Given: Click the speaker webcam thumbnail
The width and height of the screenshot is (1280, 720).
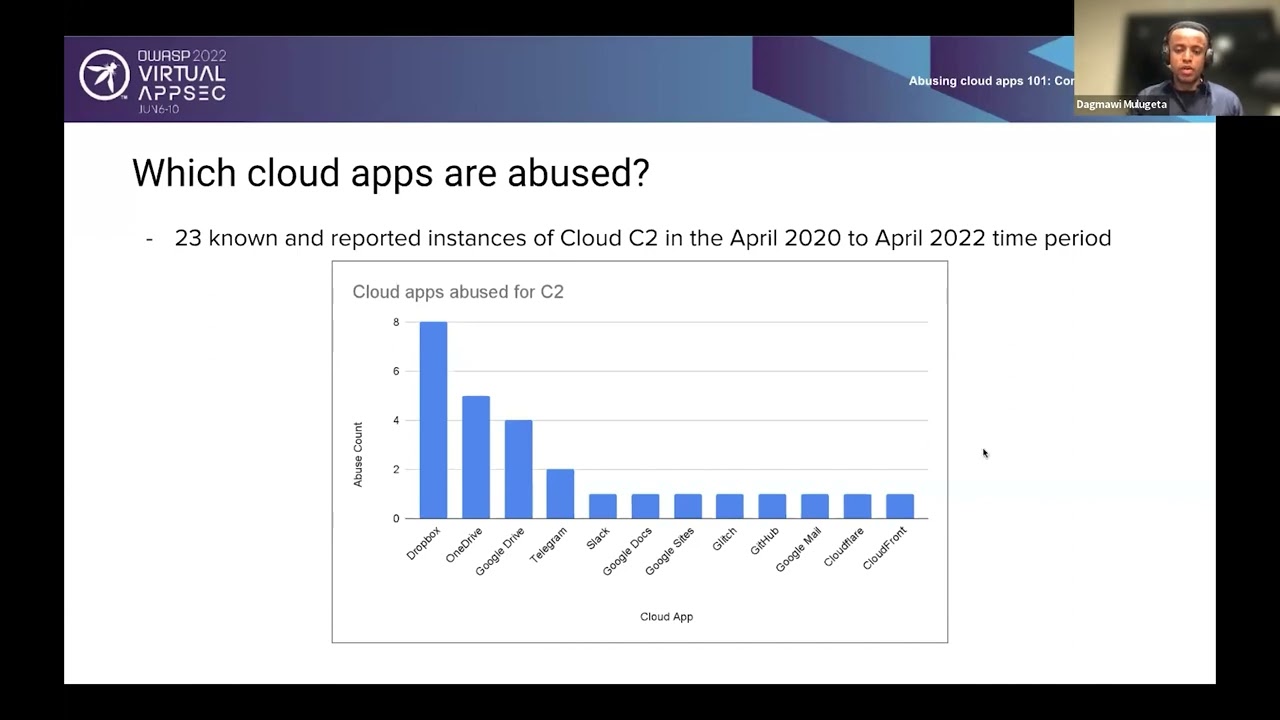Looking at the screenshot, I should coord(1177,58).
